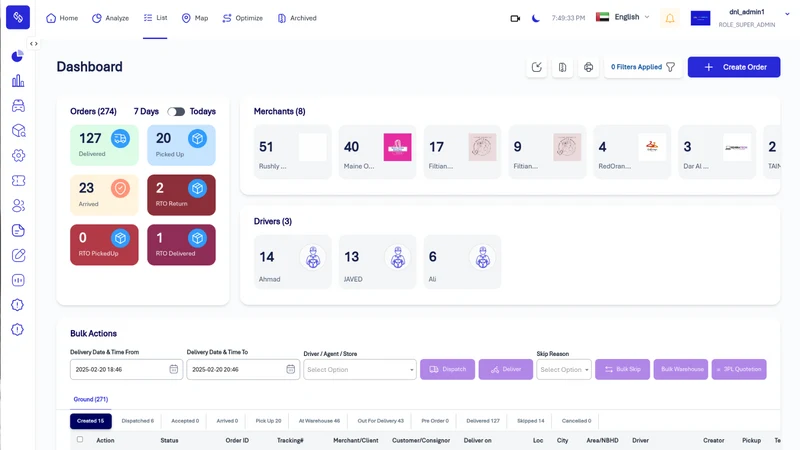Image resolution: width=800 pixels, height=450 pixels.
Task: Open the 127 Delivered card
Action: [x=104, y=145]
